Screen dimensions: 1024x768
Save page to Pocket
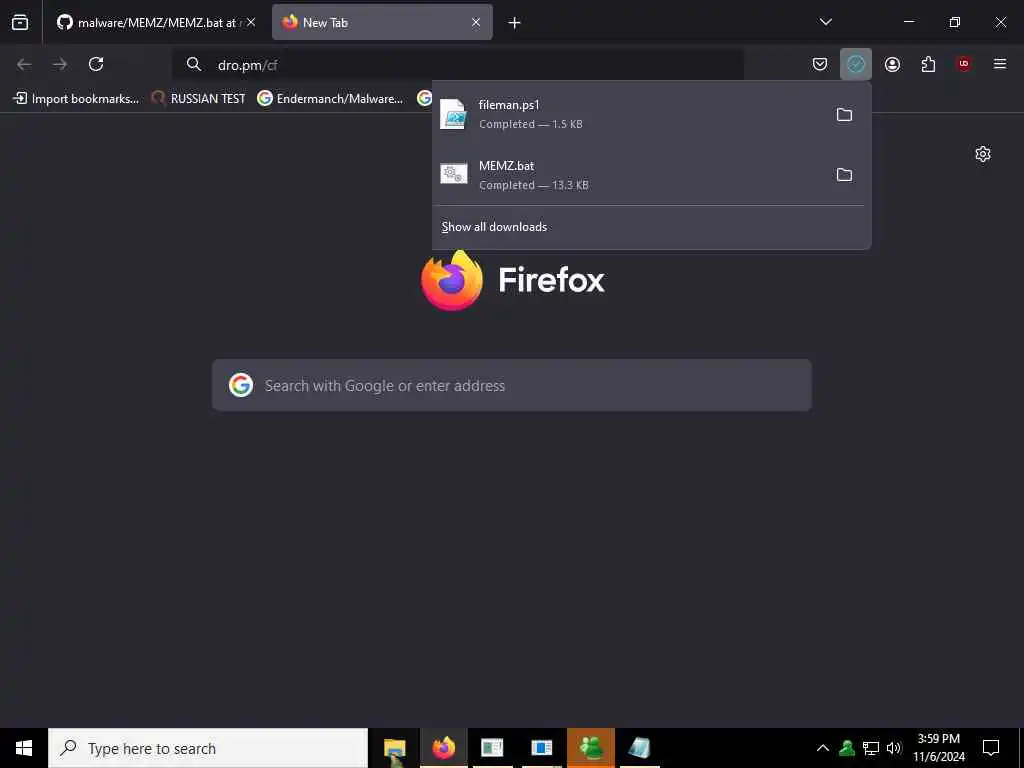[x=820, y=64]
